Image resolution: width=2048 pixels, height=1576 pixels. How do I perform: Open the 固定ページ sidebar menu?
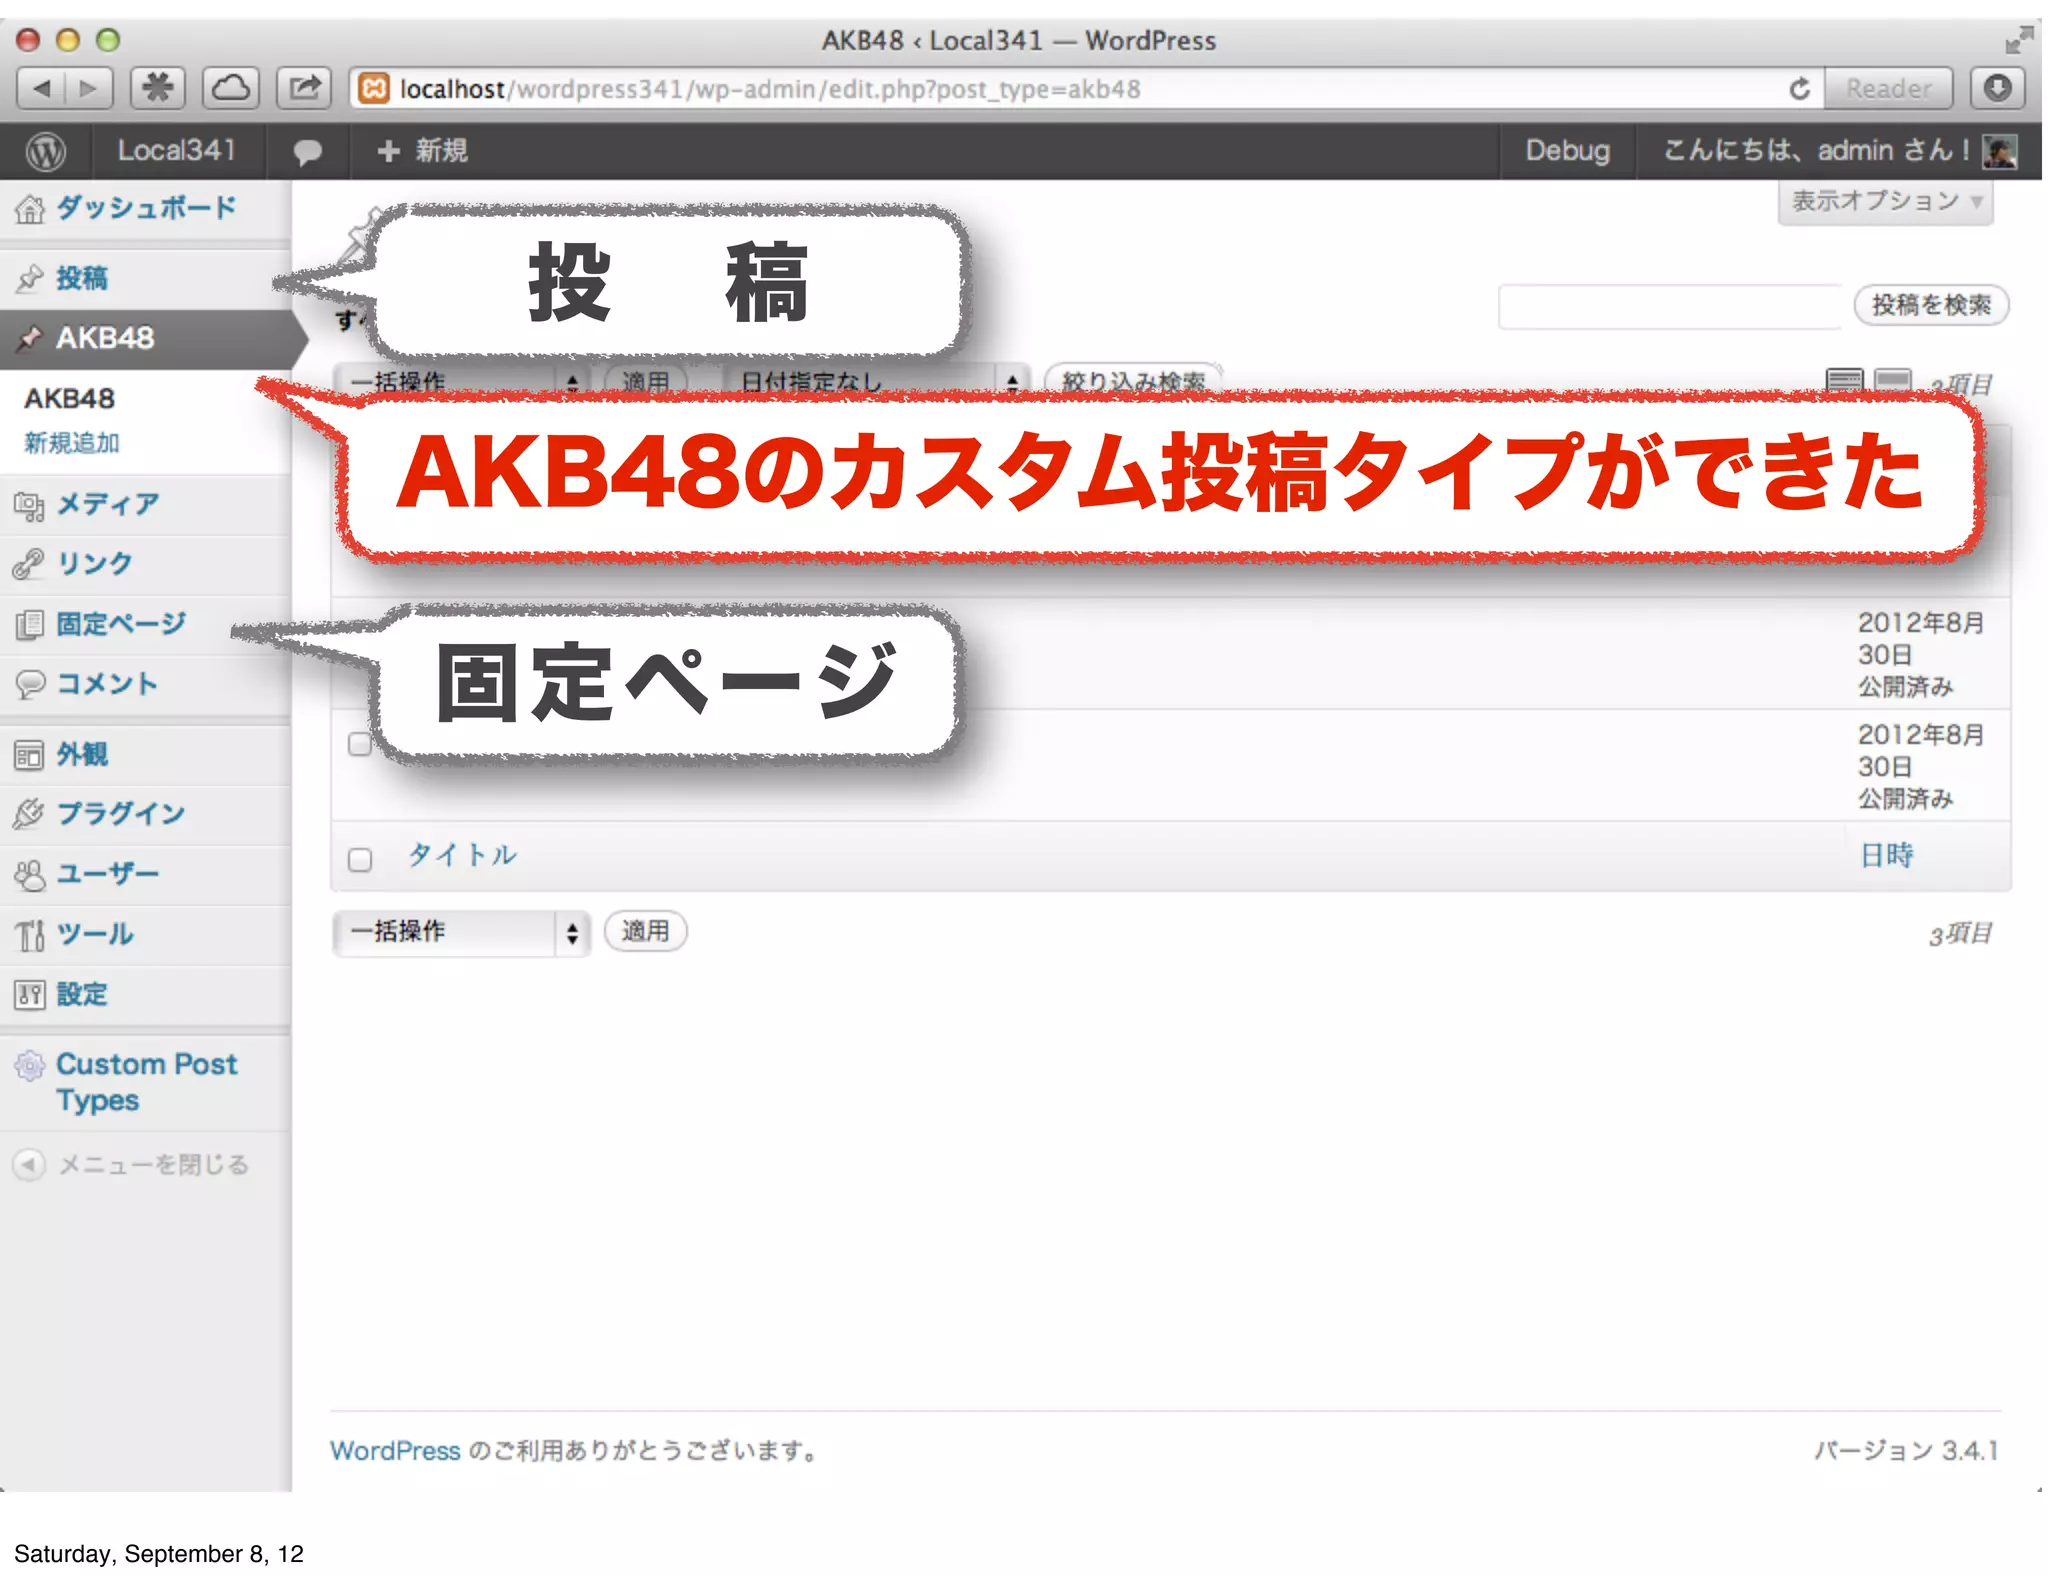[x=121, y=624]
